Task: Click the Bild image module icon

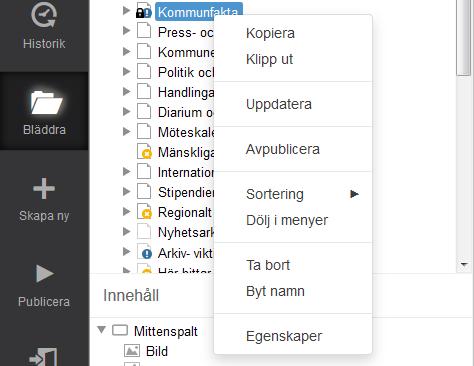Action: [x=132, y=351]
